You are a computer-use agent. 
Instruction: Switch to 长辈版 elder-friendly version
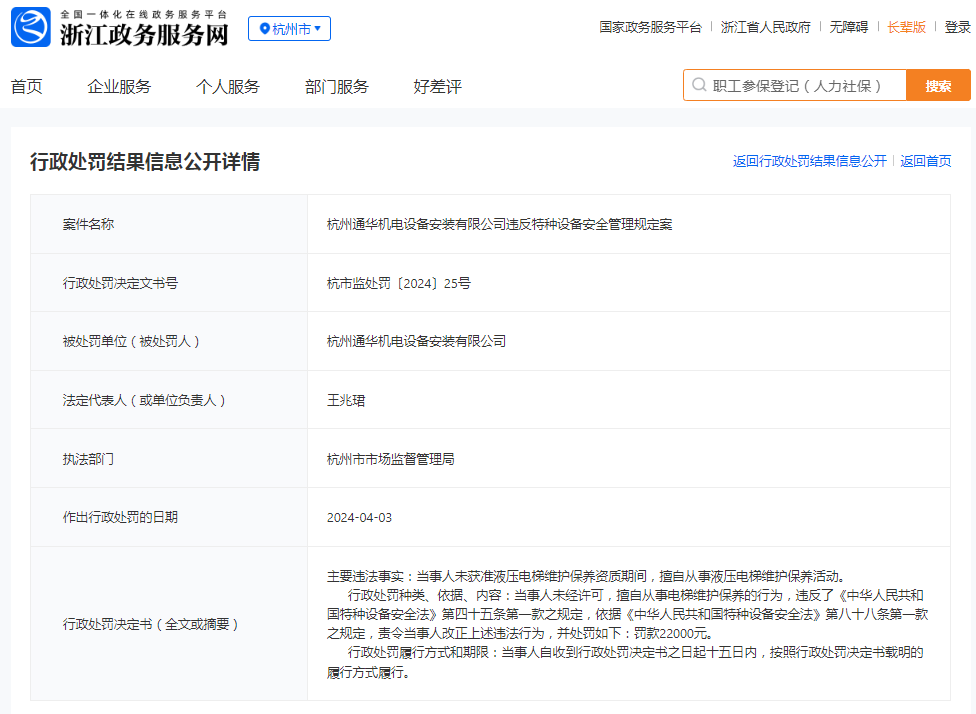[x=907, y=28]
